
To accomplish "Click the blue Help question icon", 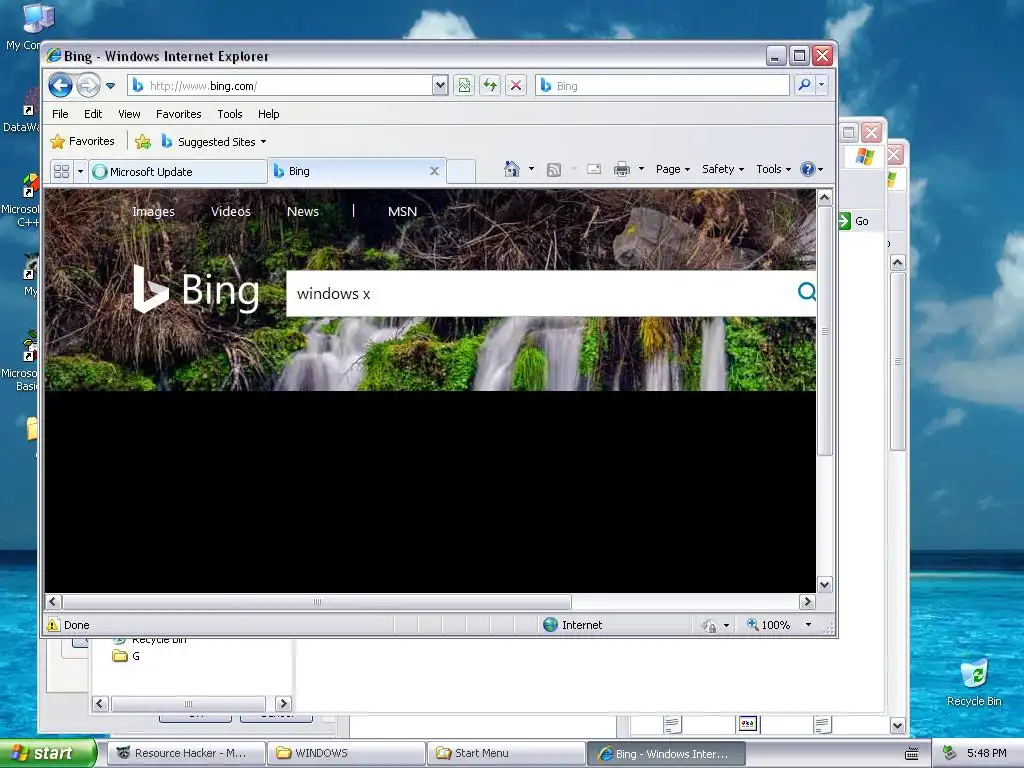I will (808, 169).
